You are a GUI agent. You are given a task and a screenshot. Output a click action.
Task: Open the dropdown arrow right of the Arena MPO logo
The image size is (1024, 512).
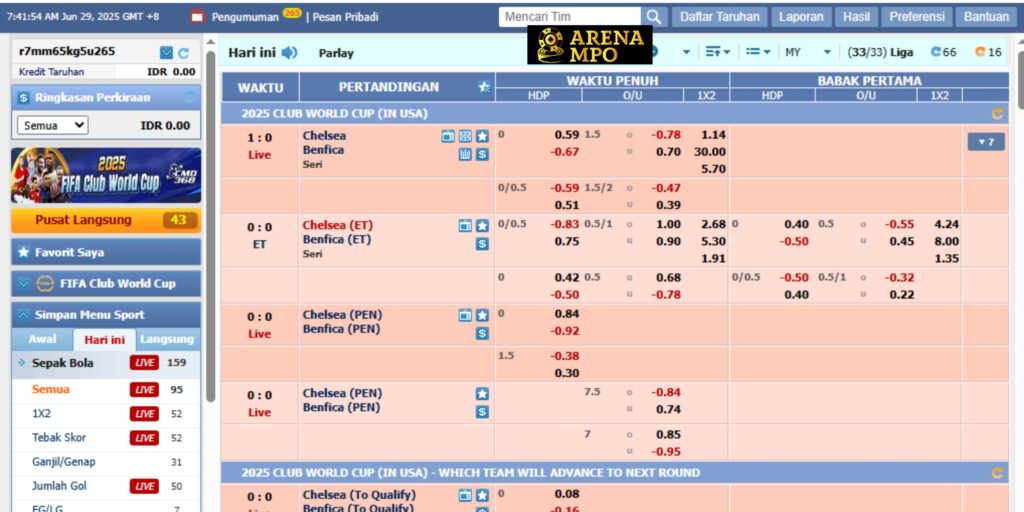(x=686, y=52)
